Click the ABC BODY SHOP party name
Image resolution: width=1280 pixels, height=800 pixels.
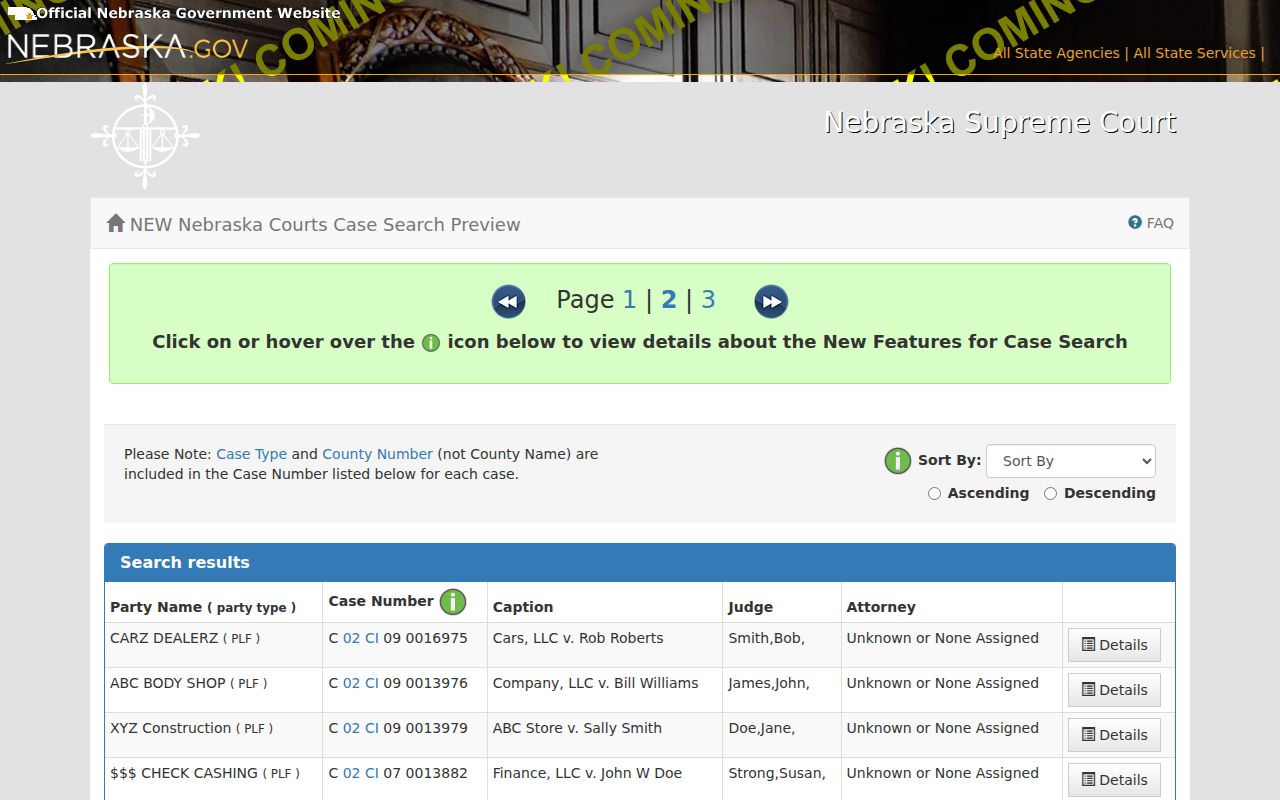click(168, 683)
